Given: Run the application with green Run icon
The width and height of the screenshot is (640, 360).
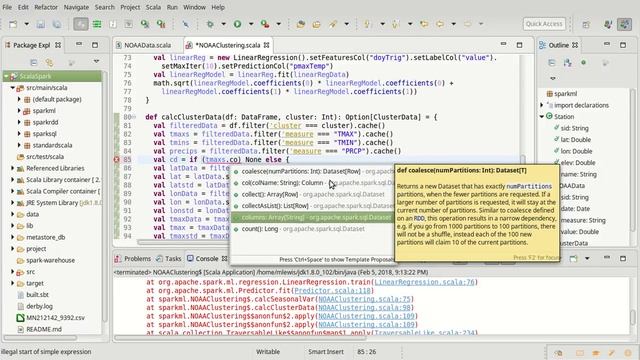Looking at the screenshot, I should (238, 24).
